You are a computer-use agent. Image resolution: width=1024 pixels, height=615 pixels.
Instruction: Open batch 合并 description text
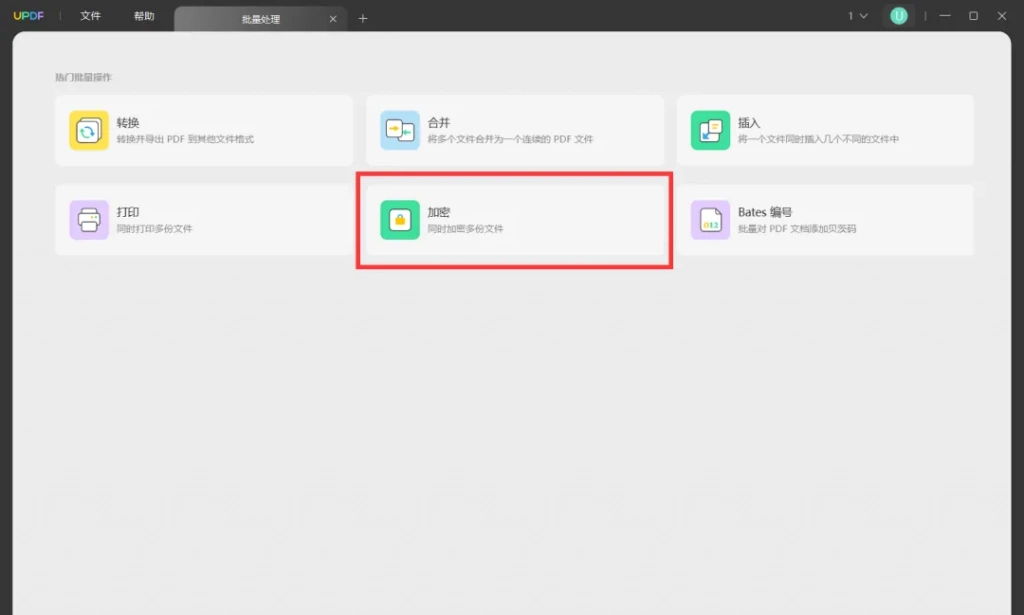point(510,139)
